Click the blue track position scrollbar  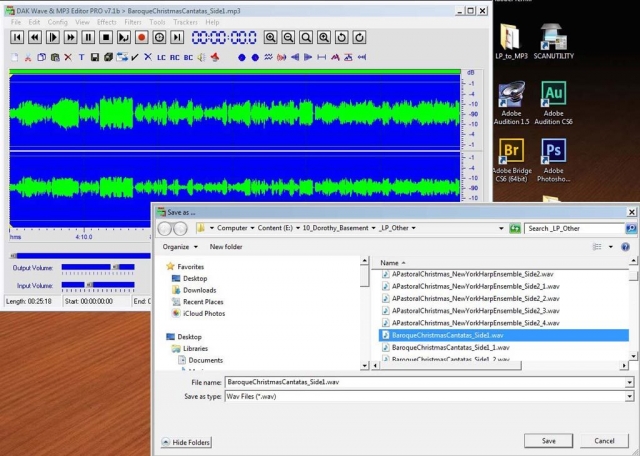pyautogui.click(x=80, y=256)
